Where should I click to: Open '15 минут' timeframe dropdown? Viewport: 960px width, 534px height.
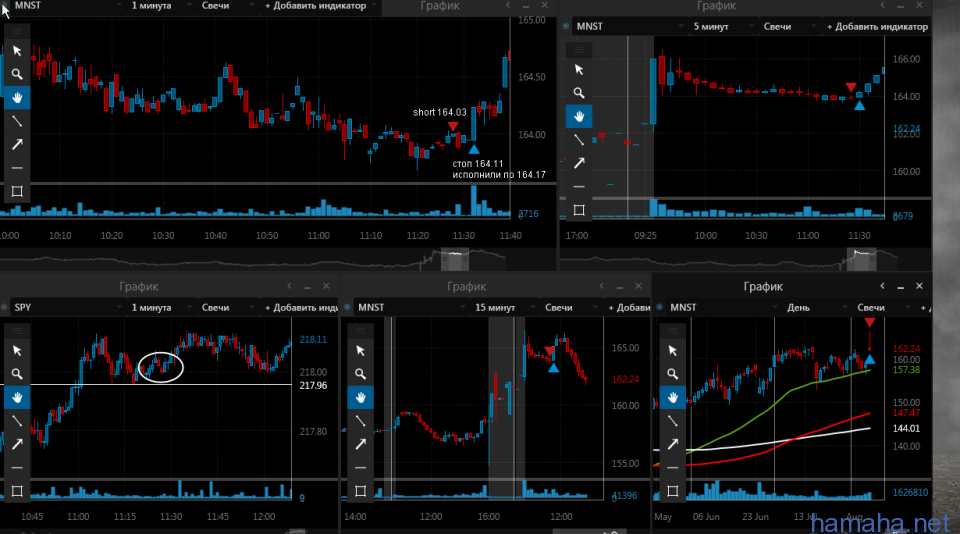tap(503, 307)
